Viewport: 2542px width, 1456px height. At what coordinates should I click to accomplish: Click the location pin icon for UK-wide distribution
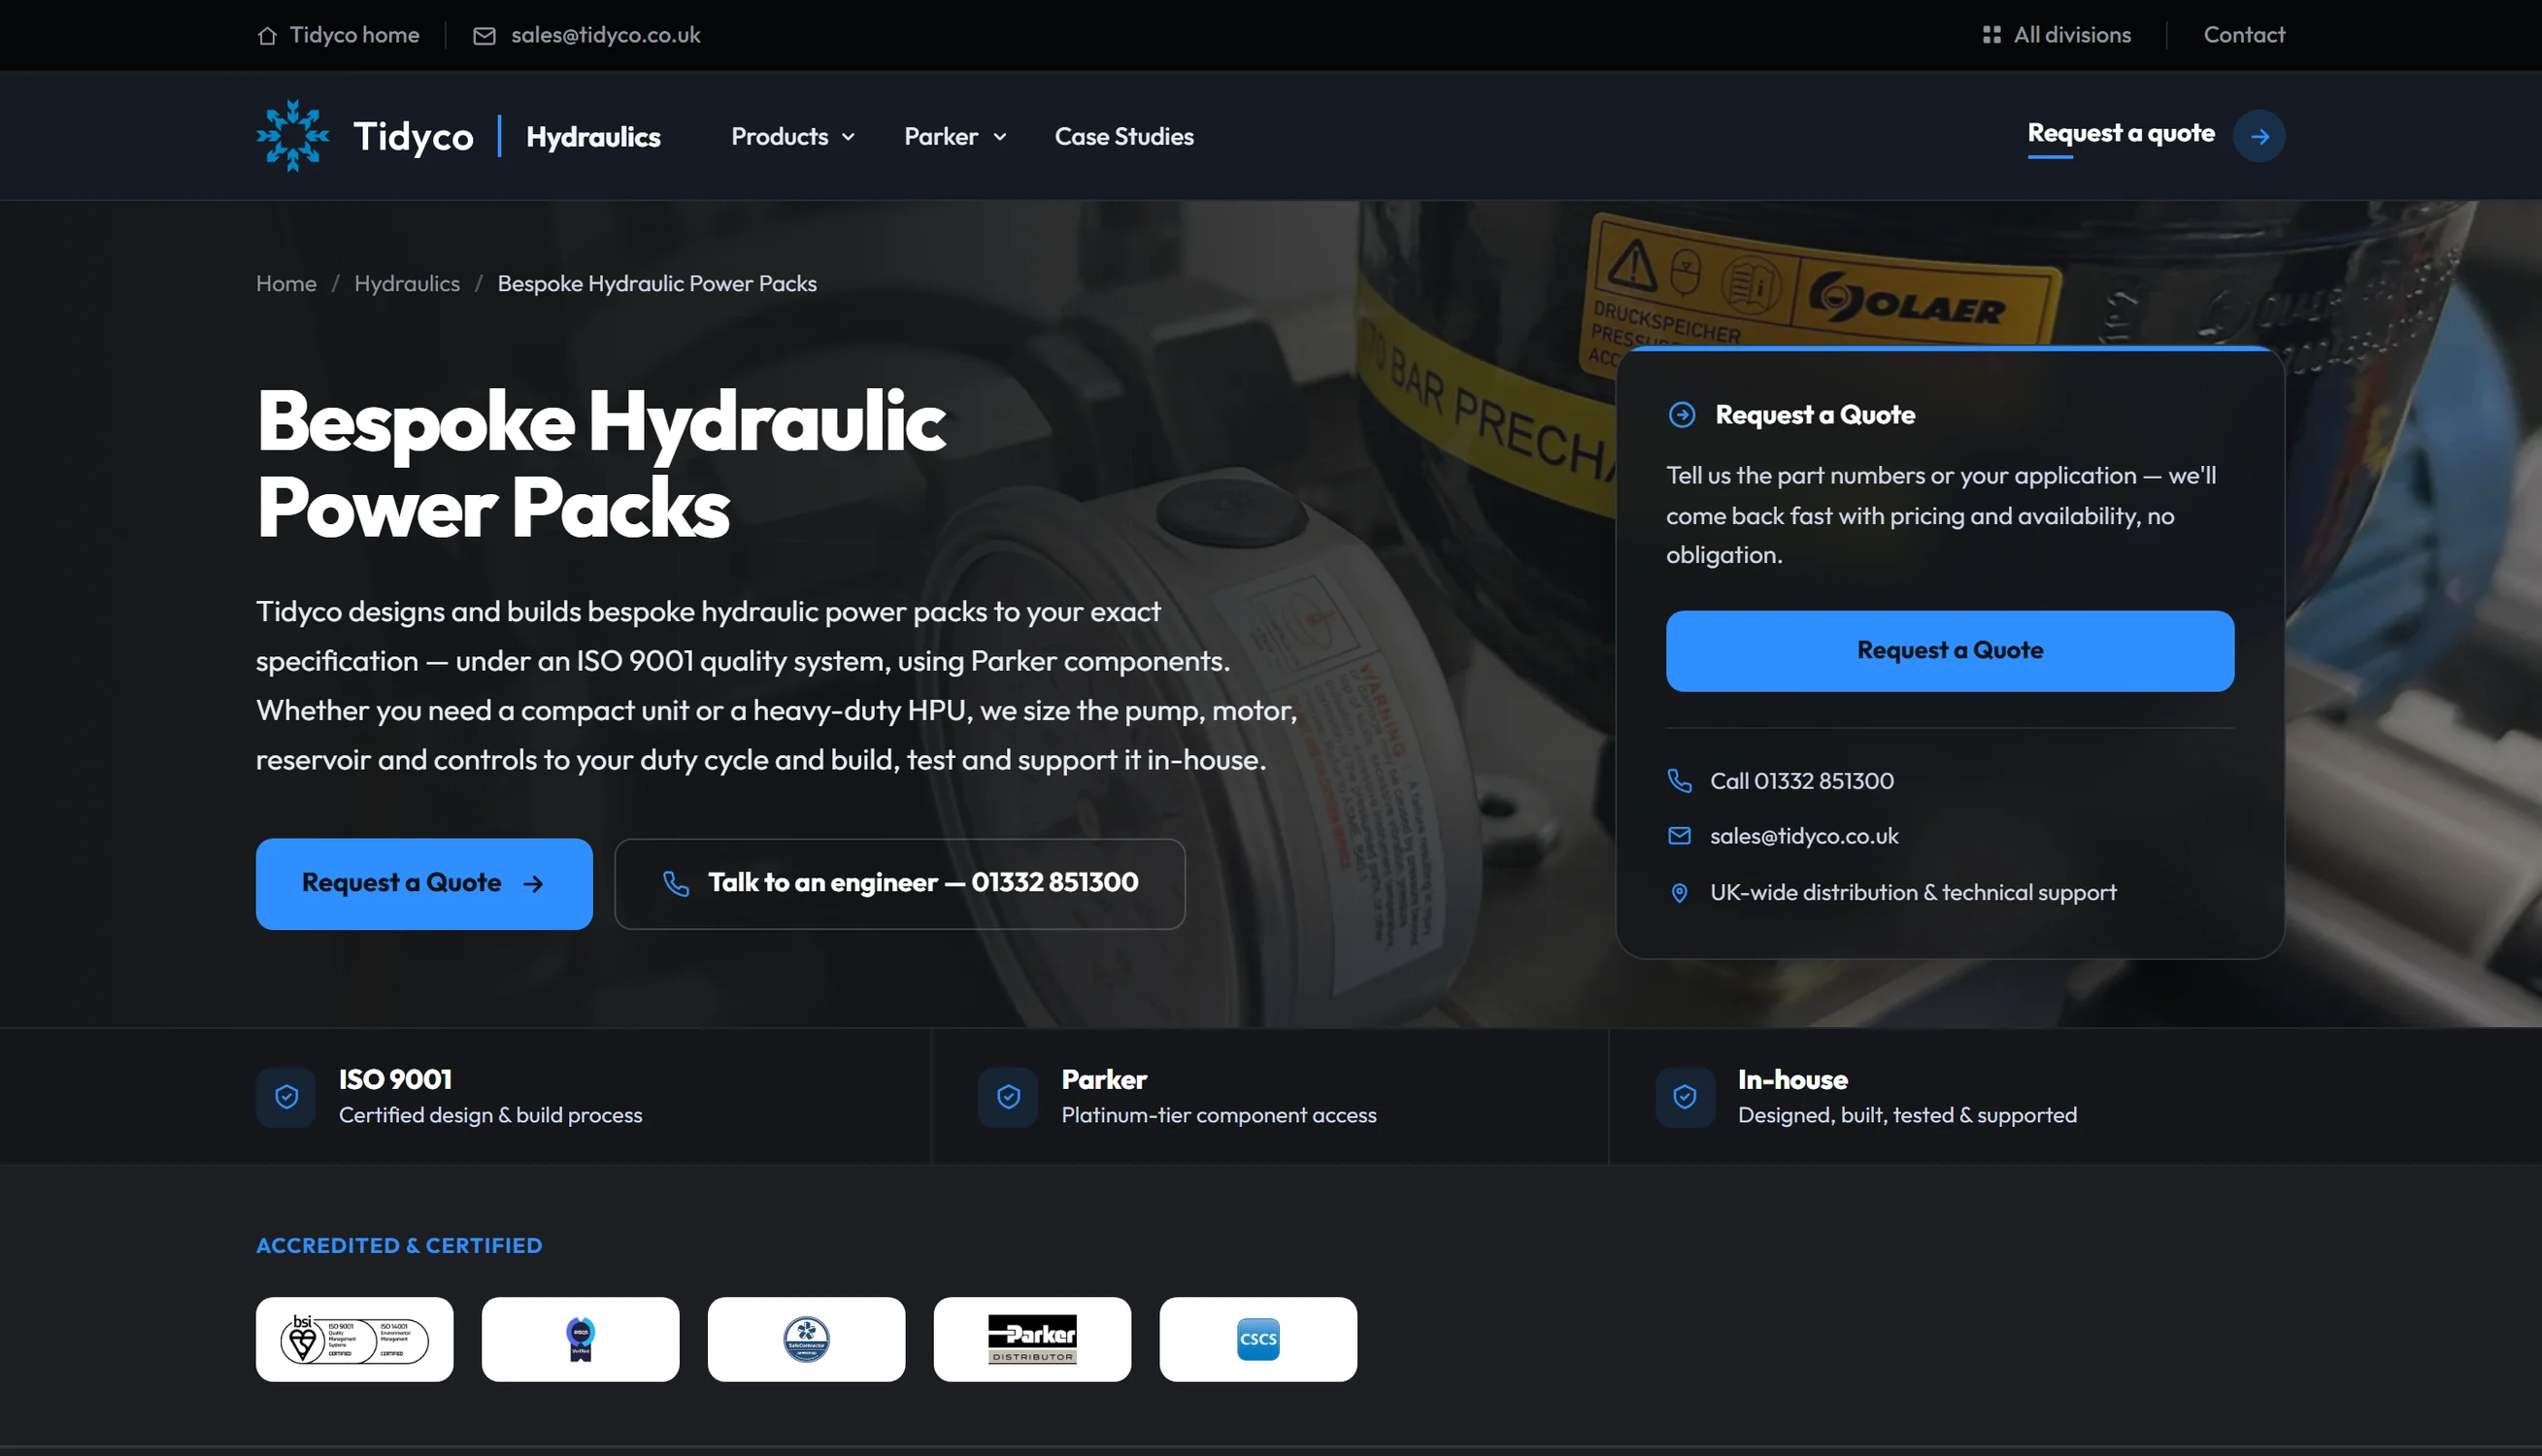(x=1679, y=893)
